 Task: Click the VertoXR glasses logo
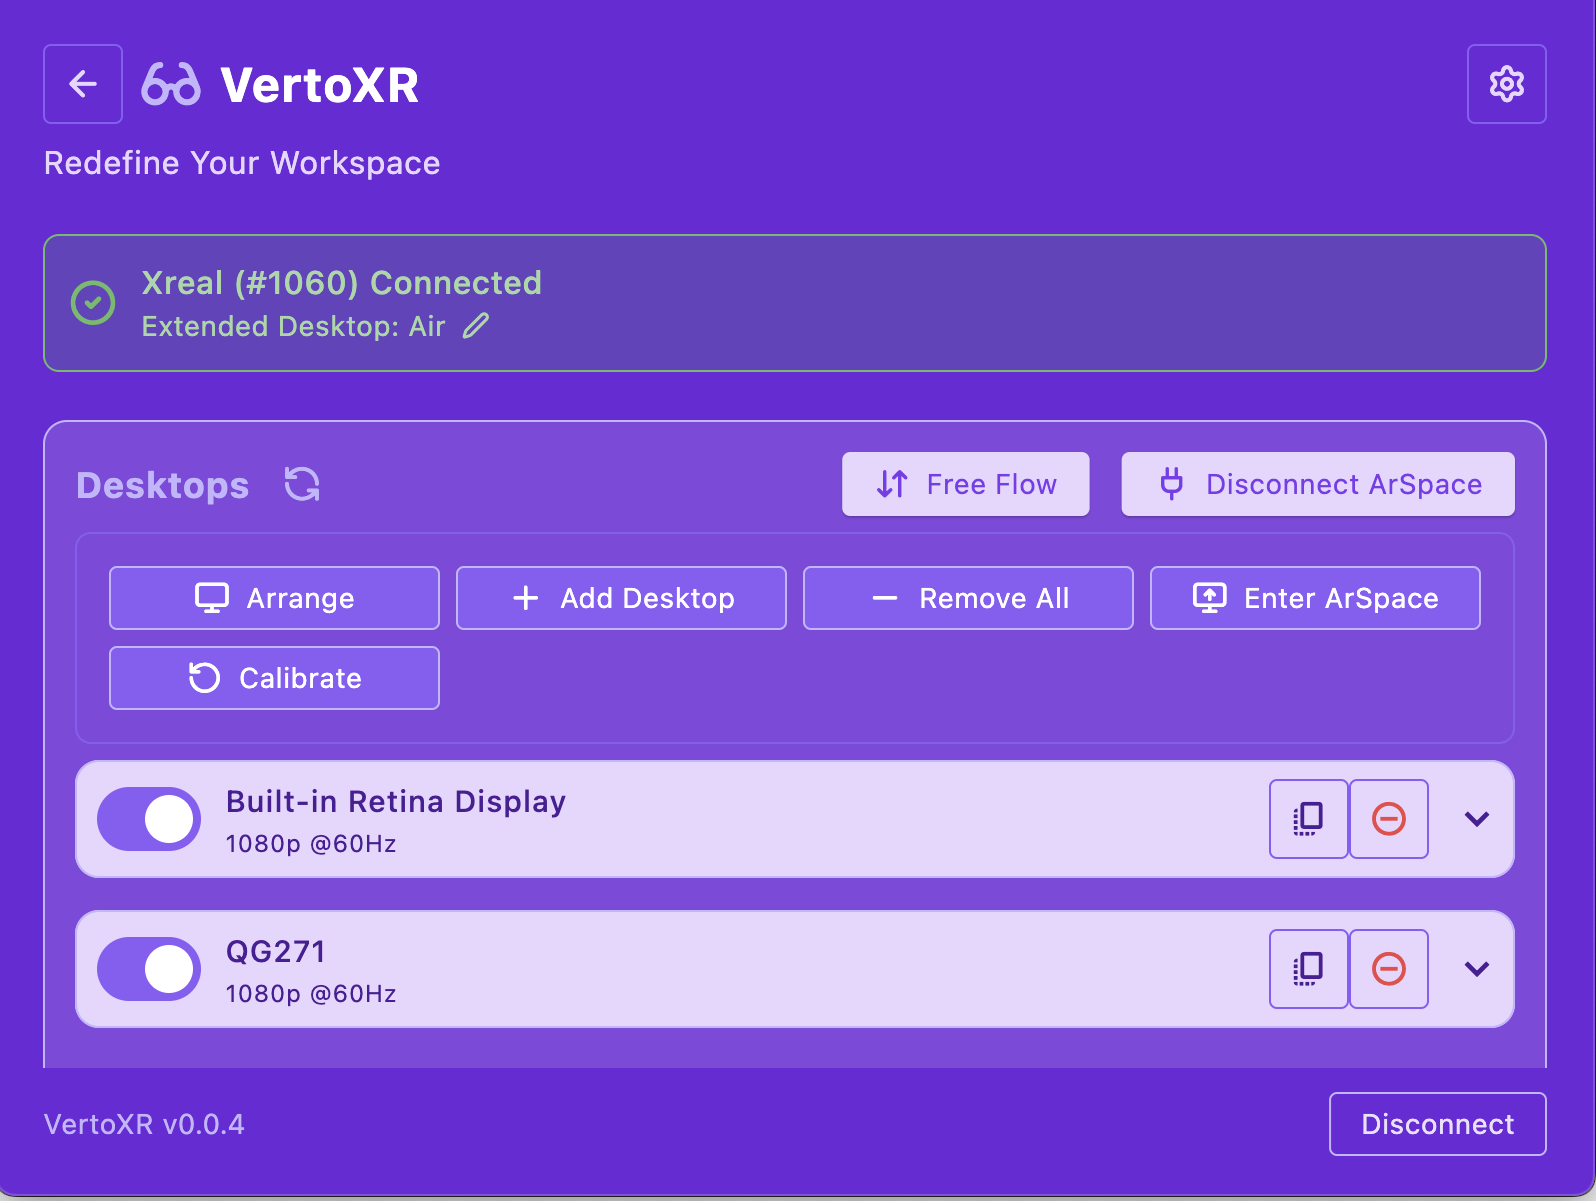[x=171, y=84]
